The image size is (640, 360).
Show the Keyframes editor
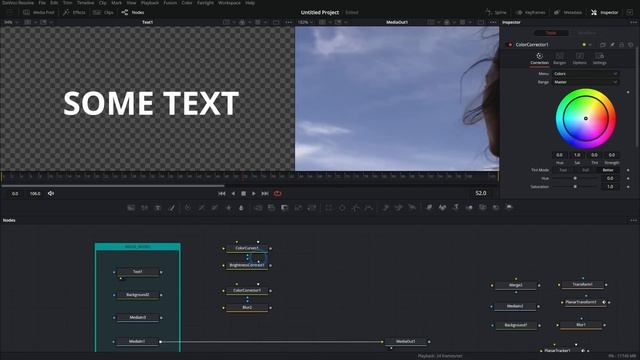click(x=530, y=13)
